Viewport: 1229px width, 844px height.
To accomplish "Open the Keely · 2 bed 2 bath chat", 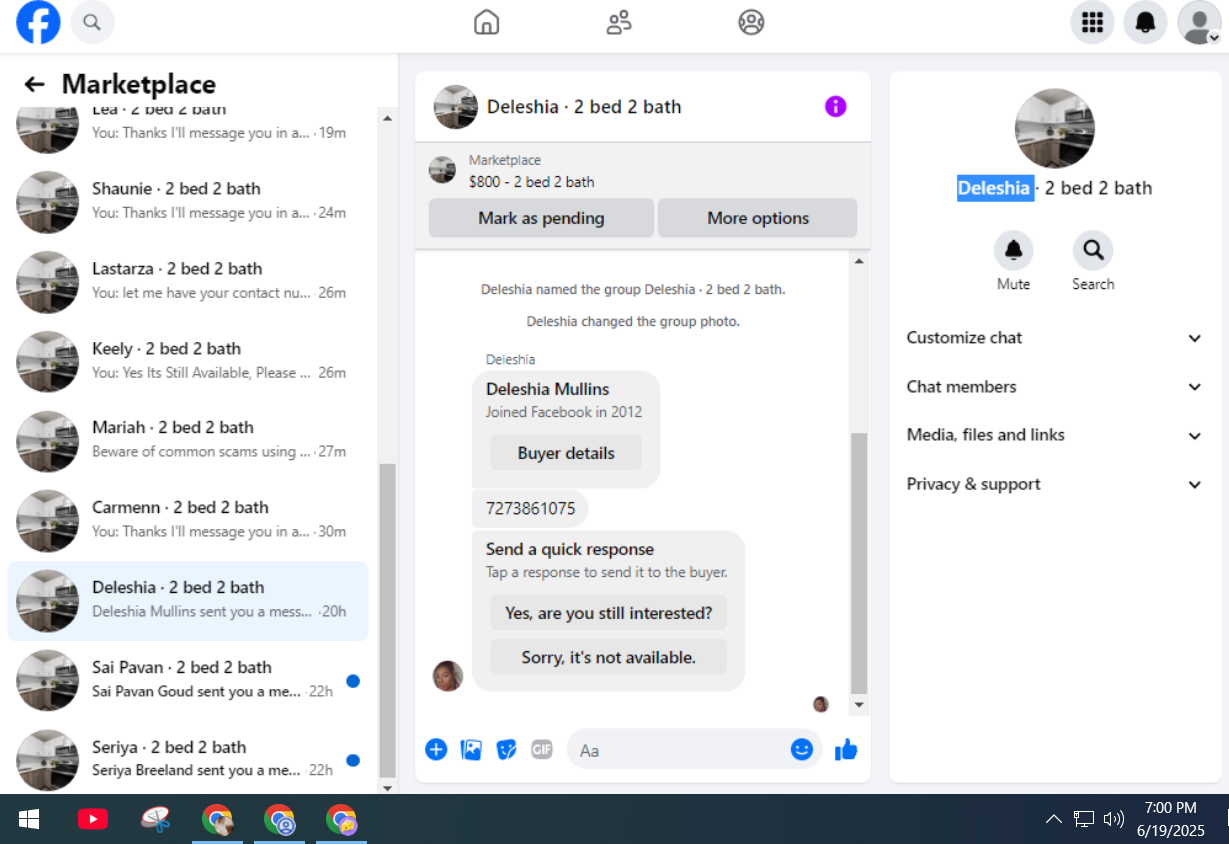I will [188, 360].
